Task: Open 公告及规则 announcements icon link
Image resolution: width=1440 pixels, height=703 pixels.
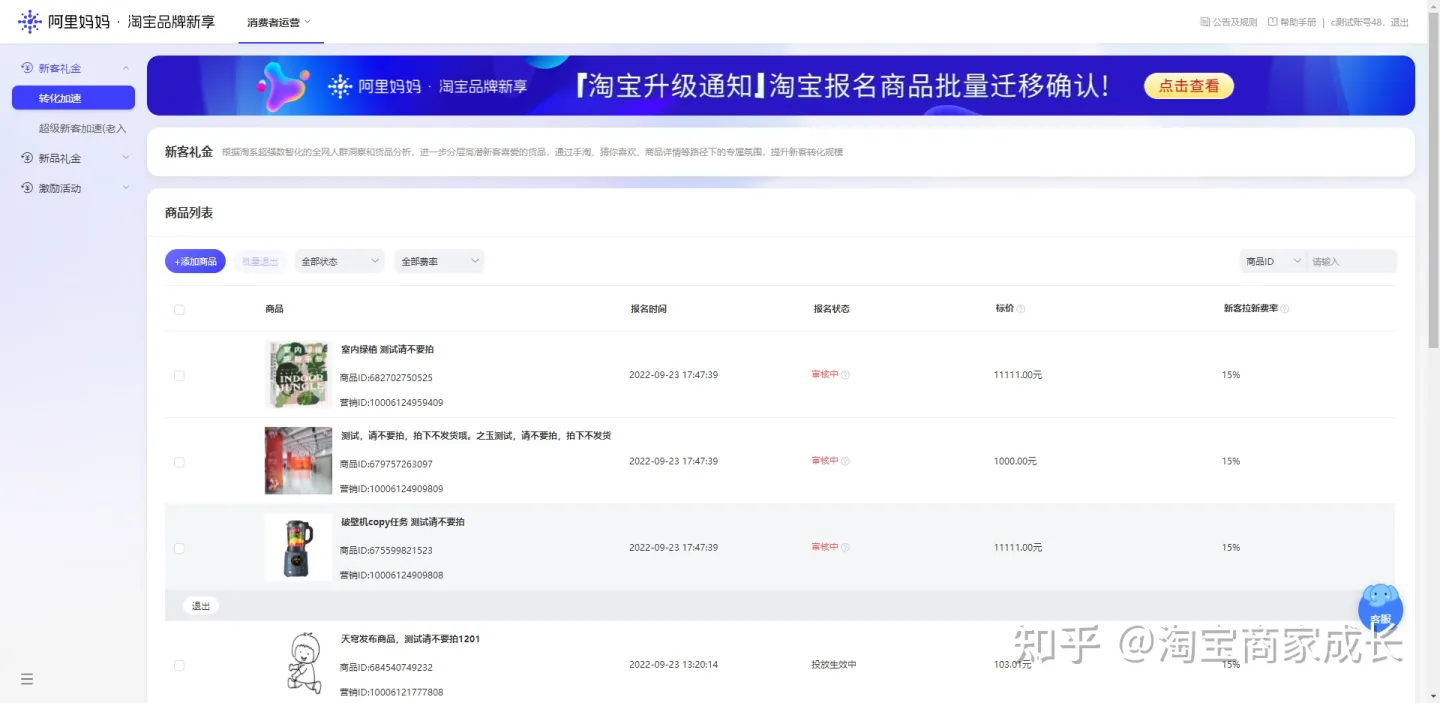Action: [x=1205, y=22]
